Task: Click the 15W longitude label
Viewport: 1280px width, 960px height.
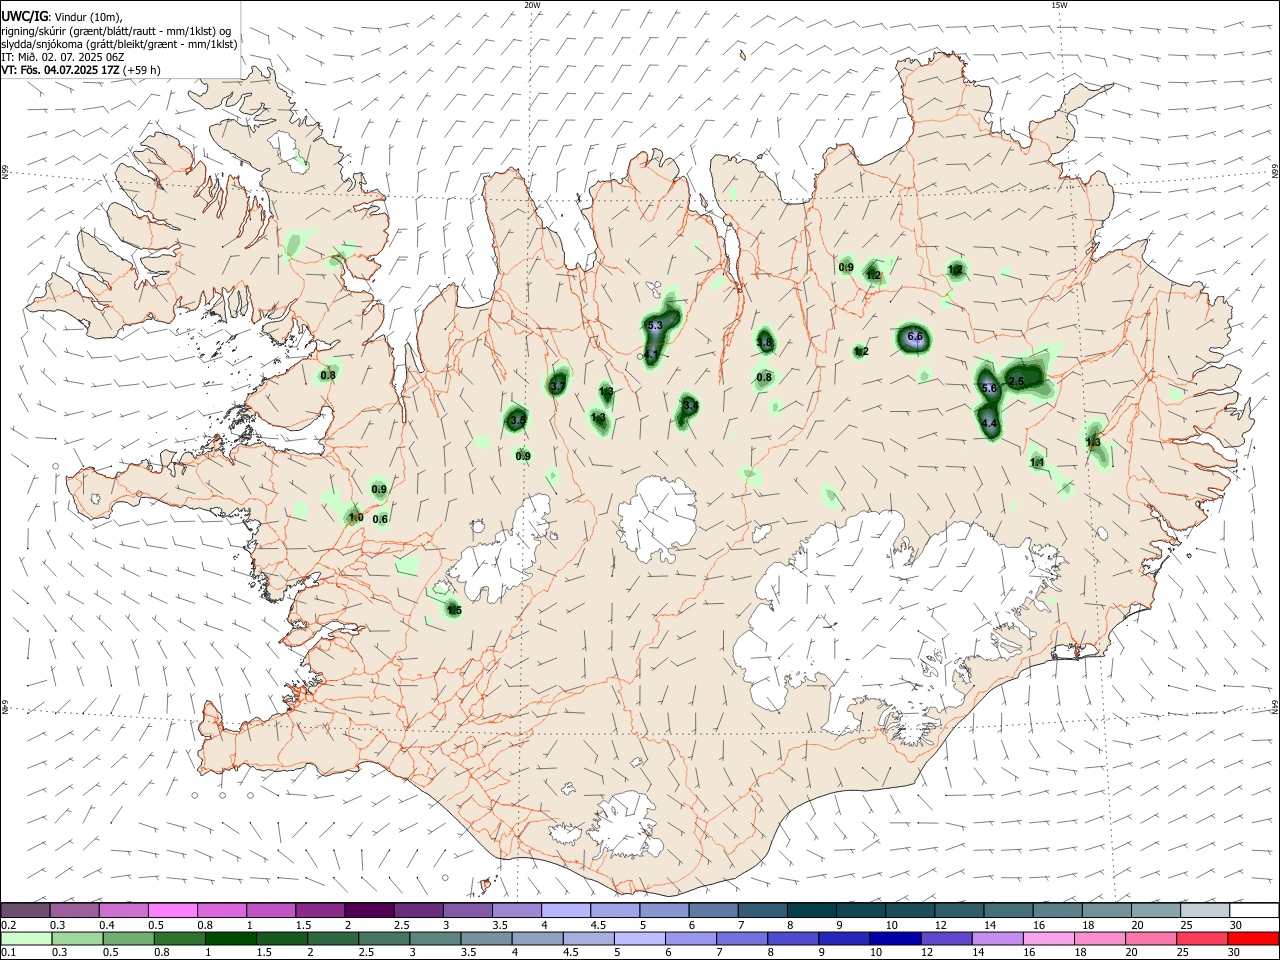Action: (x=1059, y=5)
